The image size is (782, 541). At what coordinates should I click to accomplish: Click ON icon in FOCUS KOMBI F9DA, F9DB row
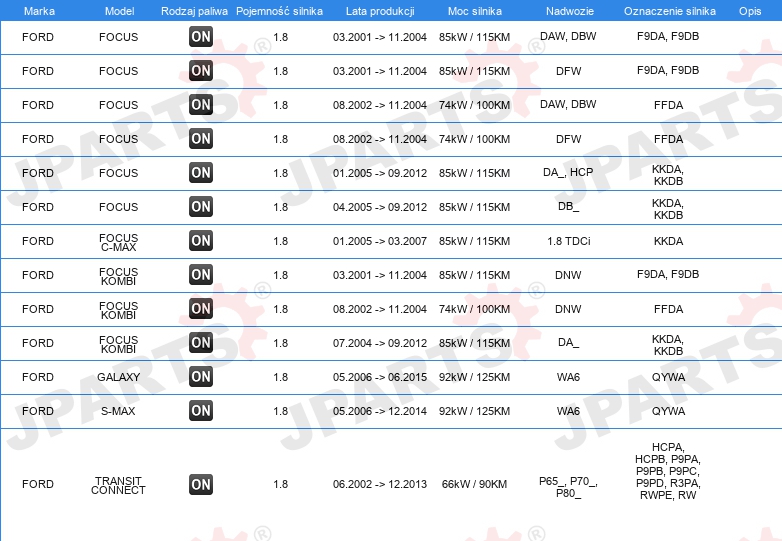(x=201, y=274)
